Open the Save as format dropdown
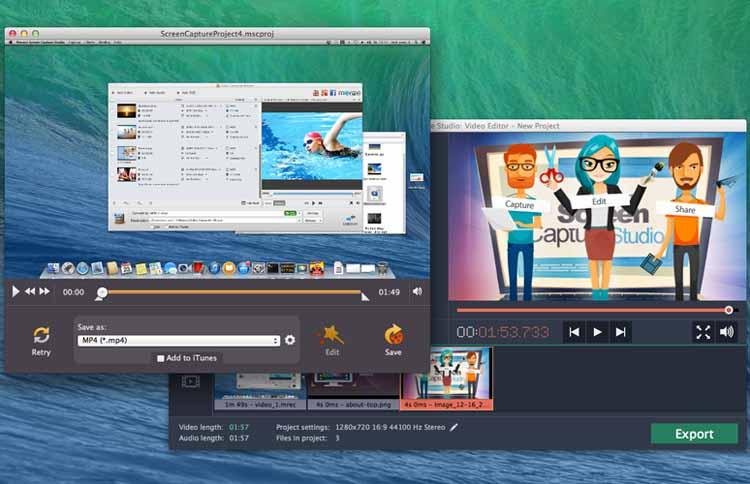Image resolution: width=750 pixels, height=484 pixels. click(x=178, y=341)
